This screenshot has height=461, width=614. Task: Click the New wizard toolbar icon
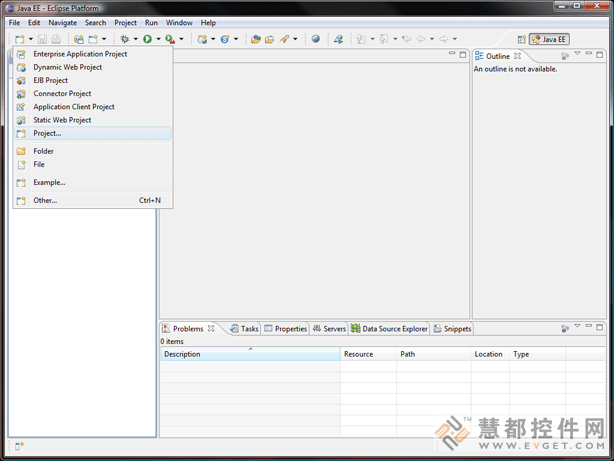coord(20,39)
